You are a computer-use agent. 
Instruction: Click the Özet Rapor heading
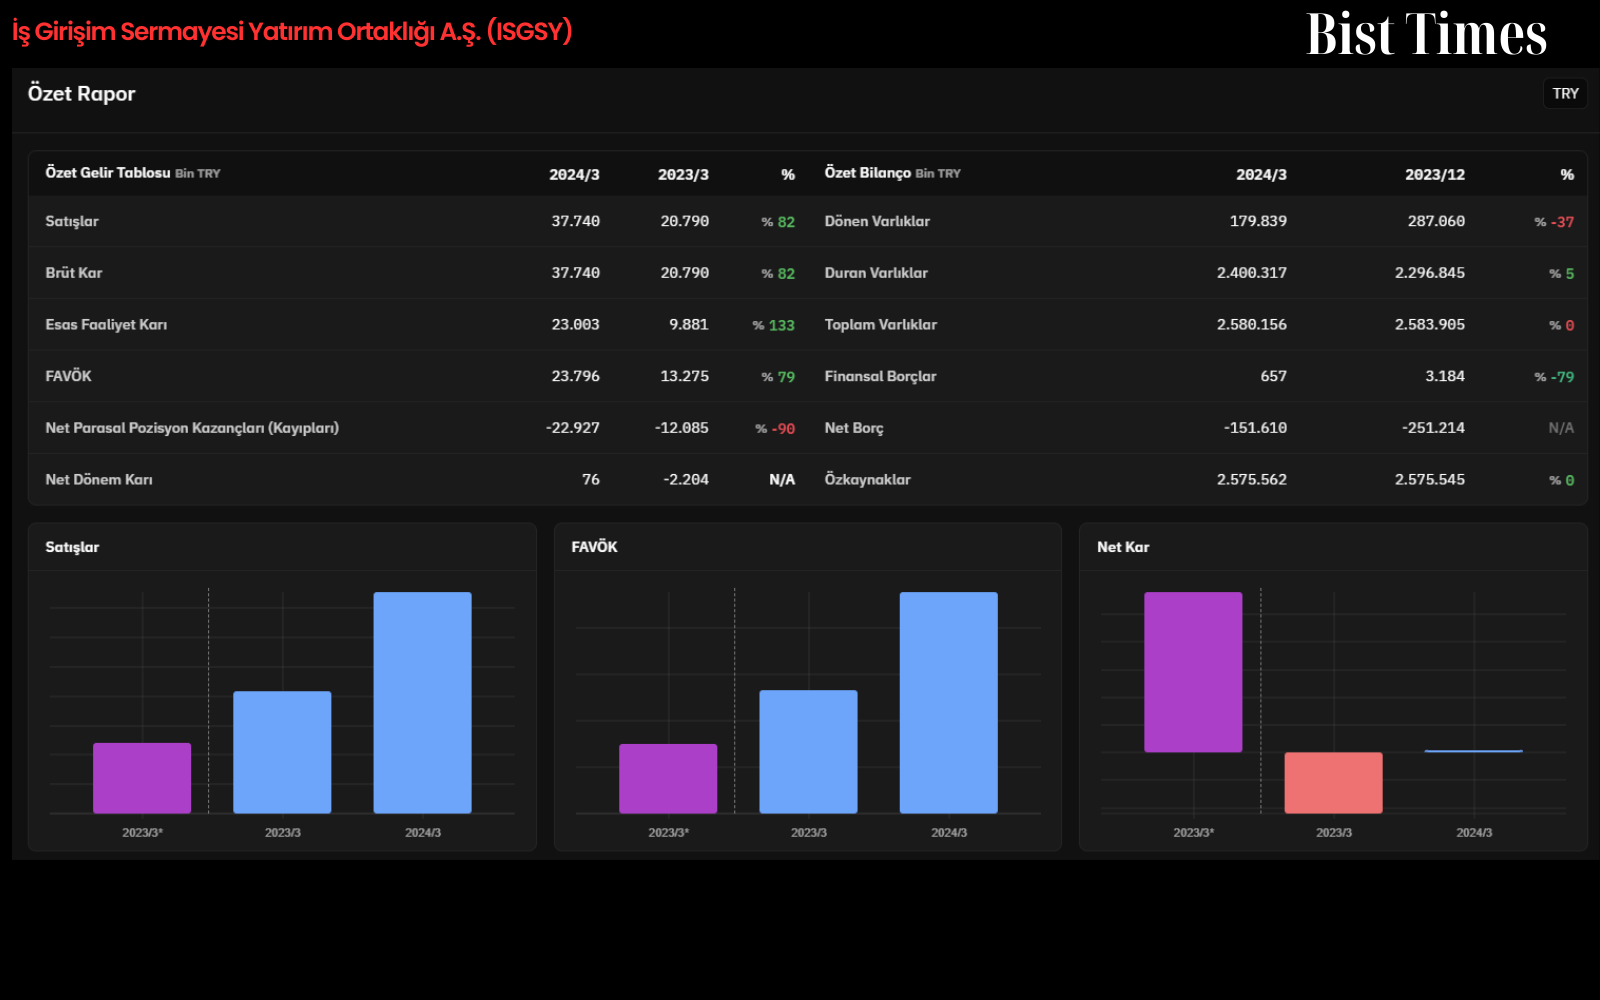click(x=81, y=94)
